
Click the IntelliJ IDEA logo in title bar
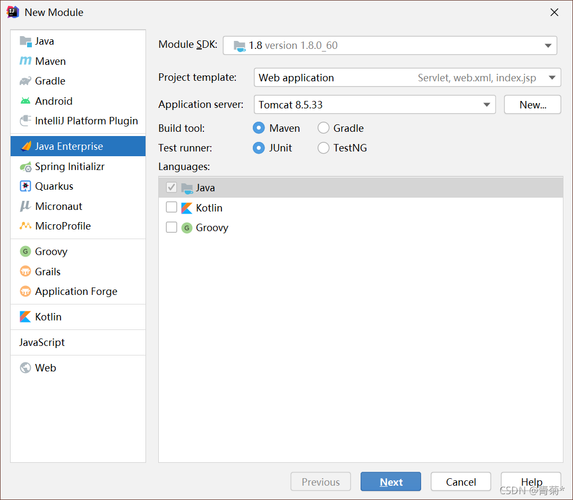(13, 12)
